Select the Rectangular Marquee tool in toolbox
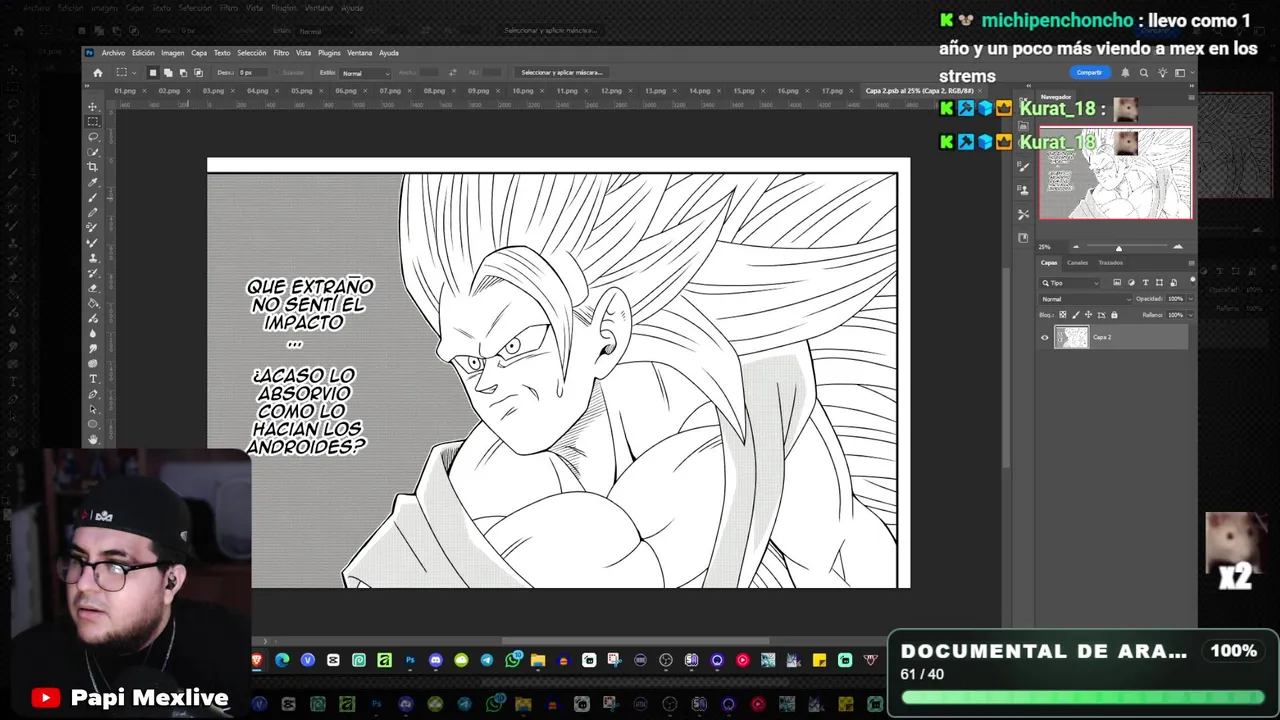This screenshot has height=720, width=1280. coord(93,121)
